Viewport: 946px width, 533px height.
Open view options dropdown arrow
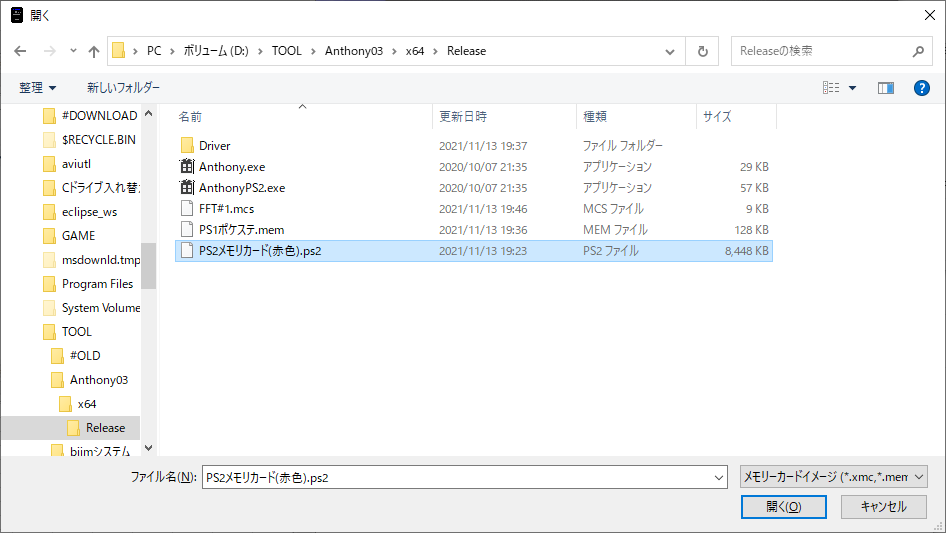click(x=852, y=88)
